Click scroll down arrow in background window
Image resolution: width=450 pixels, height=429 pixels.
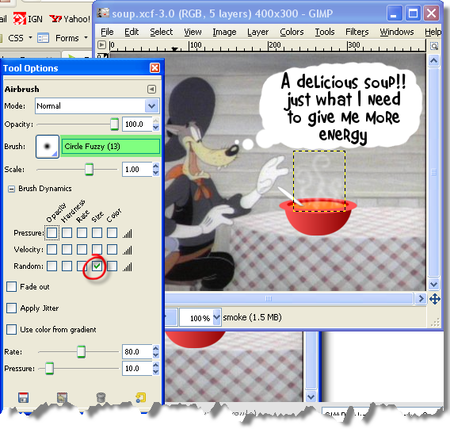click(311, 397)
